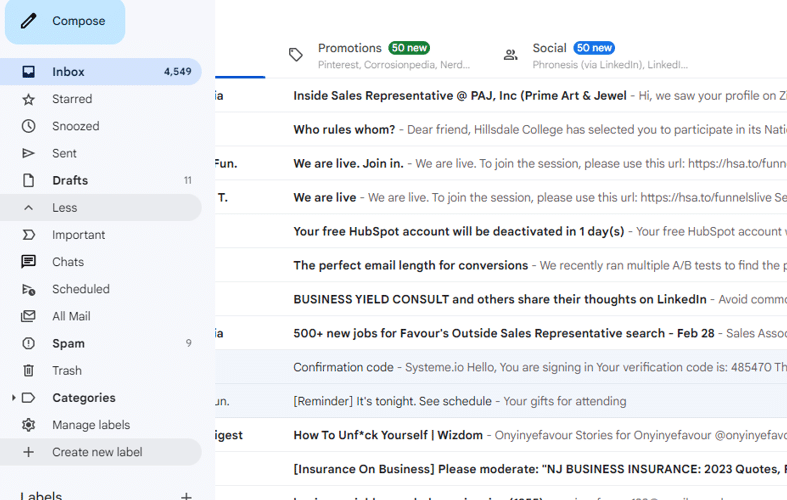Click the Trash bin icon

(29, 370)
